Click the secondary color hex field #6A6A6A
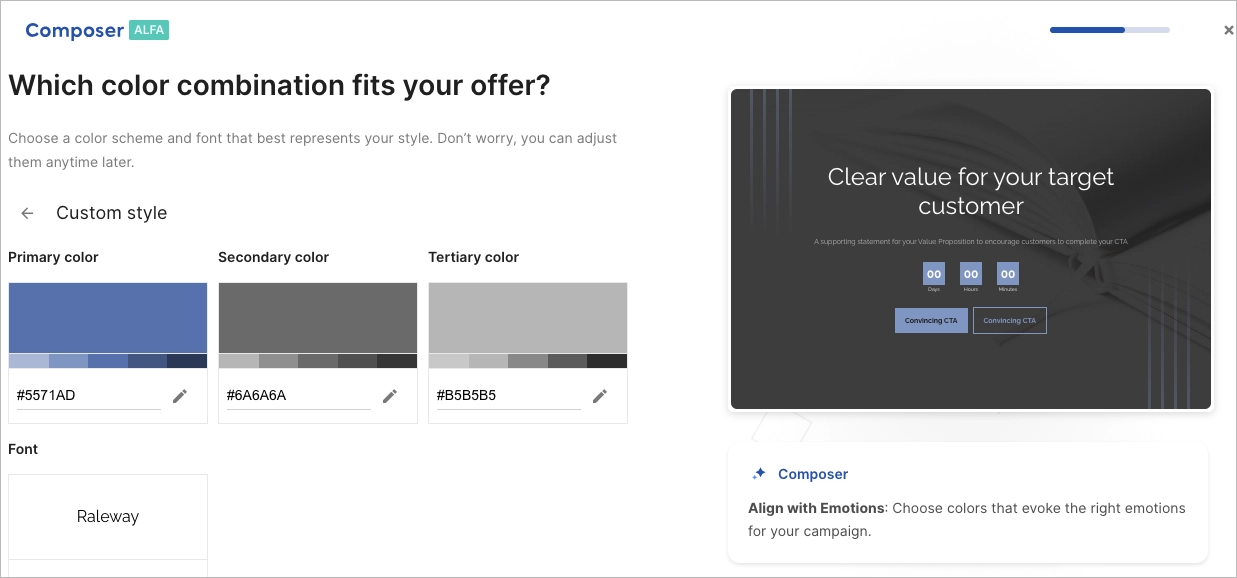 click(x=298, y=395)
